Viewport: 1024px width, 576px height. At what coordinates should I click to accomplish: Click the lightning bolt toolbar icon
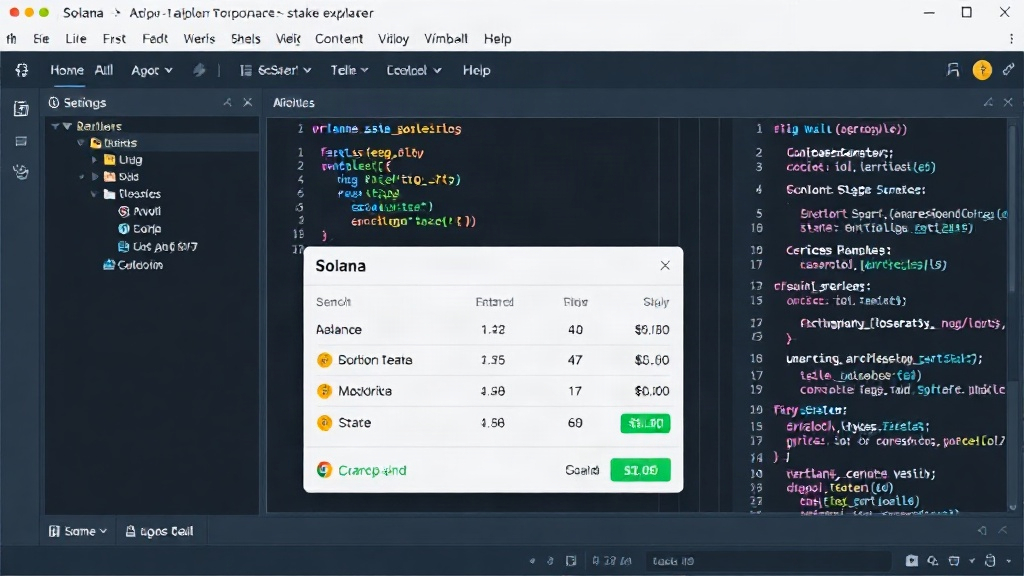point(199,70)
